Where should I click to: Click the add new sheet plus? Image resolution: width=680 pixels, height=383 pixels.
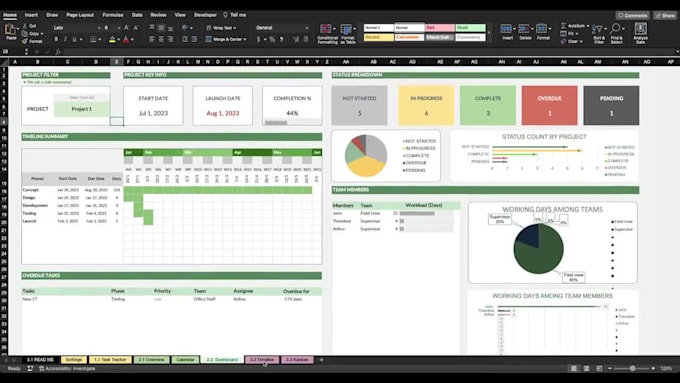(321, 360)
